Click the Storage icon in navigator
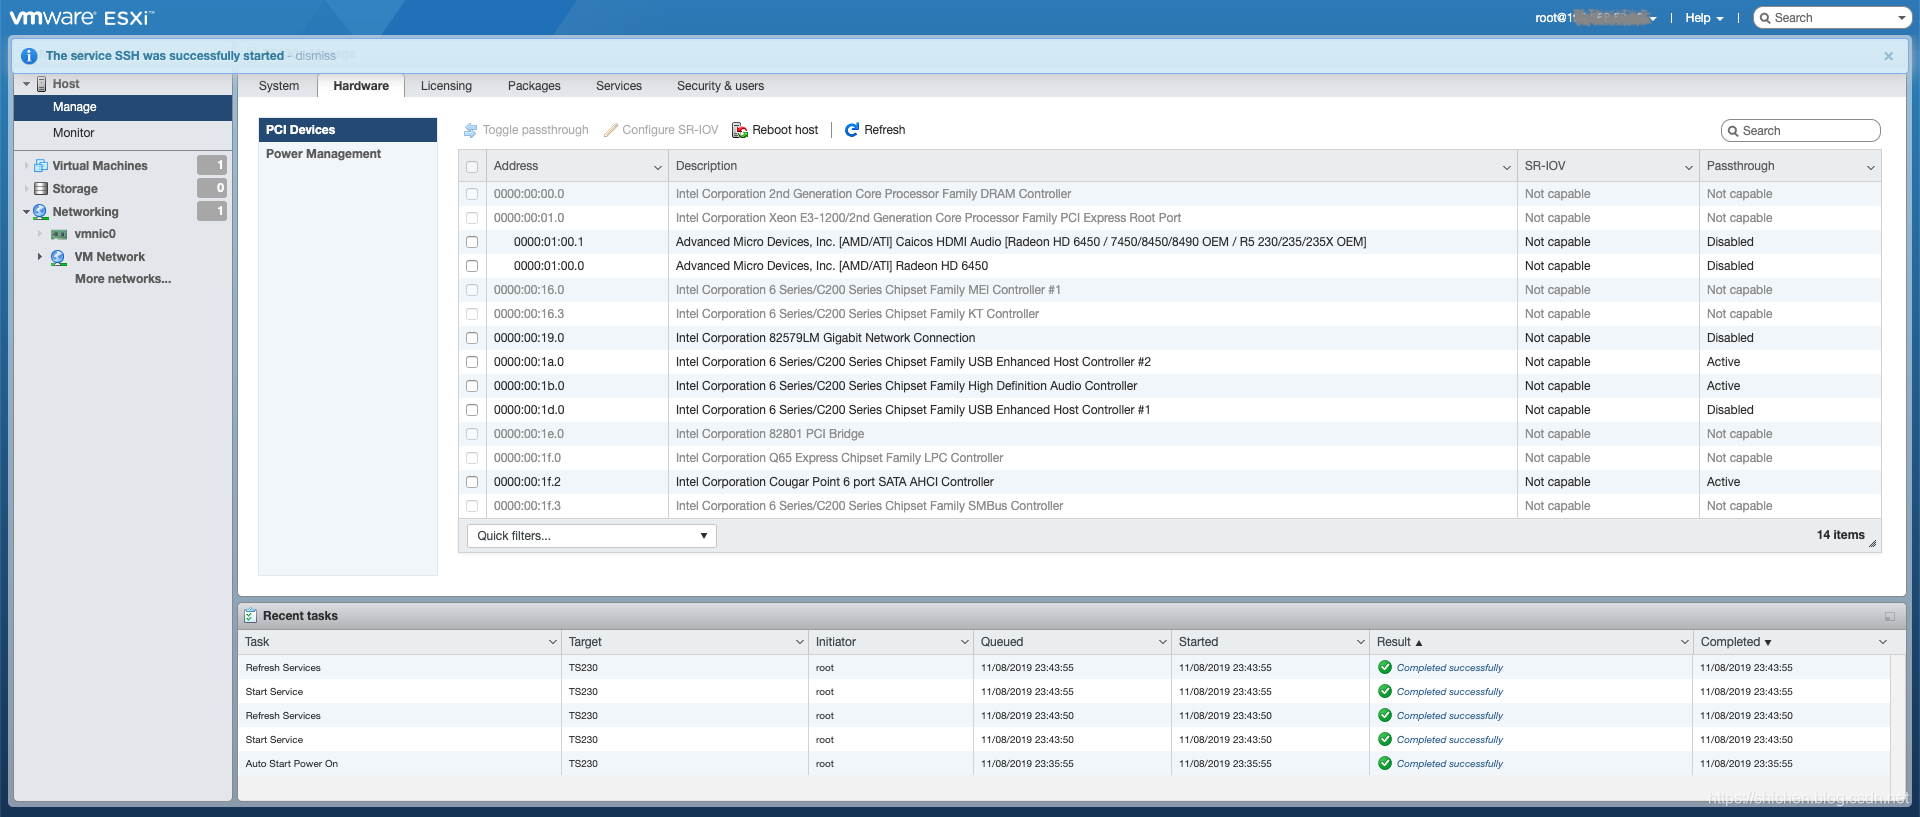 (x=41, y=189)
